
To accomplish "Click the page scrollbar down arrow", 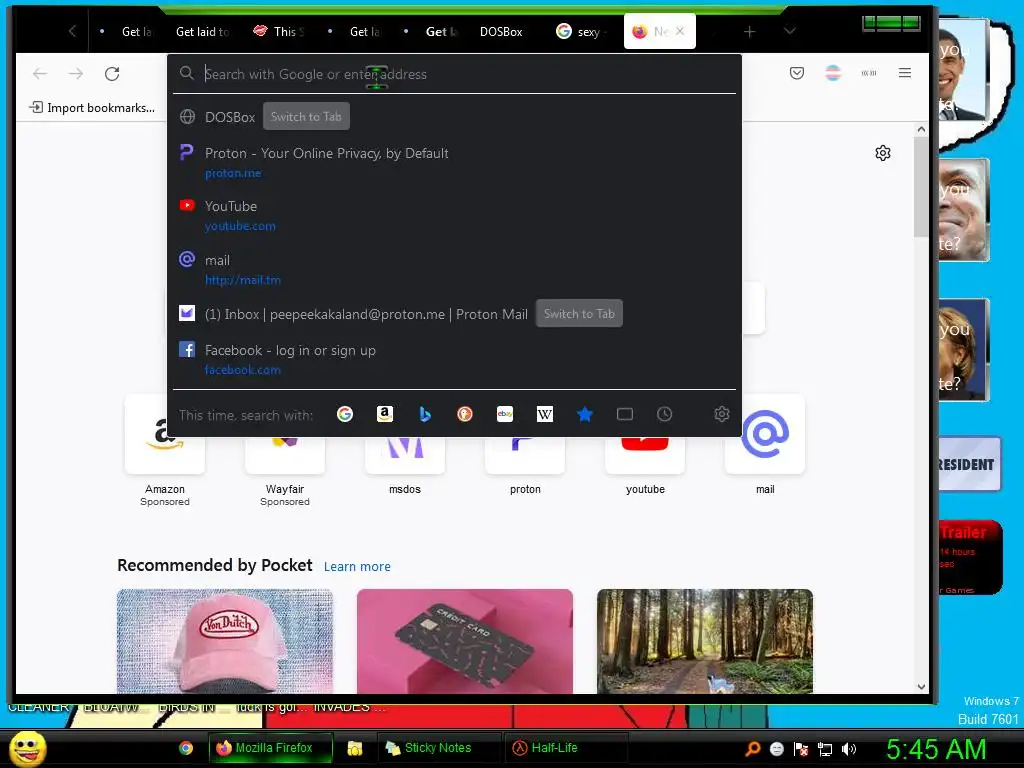I will coord(921,687).
